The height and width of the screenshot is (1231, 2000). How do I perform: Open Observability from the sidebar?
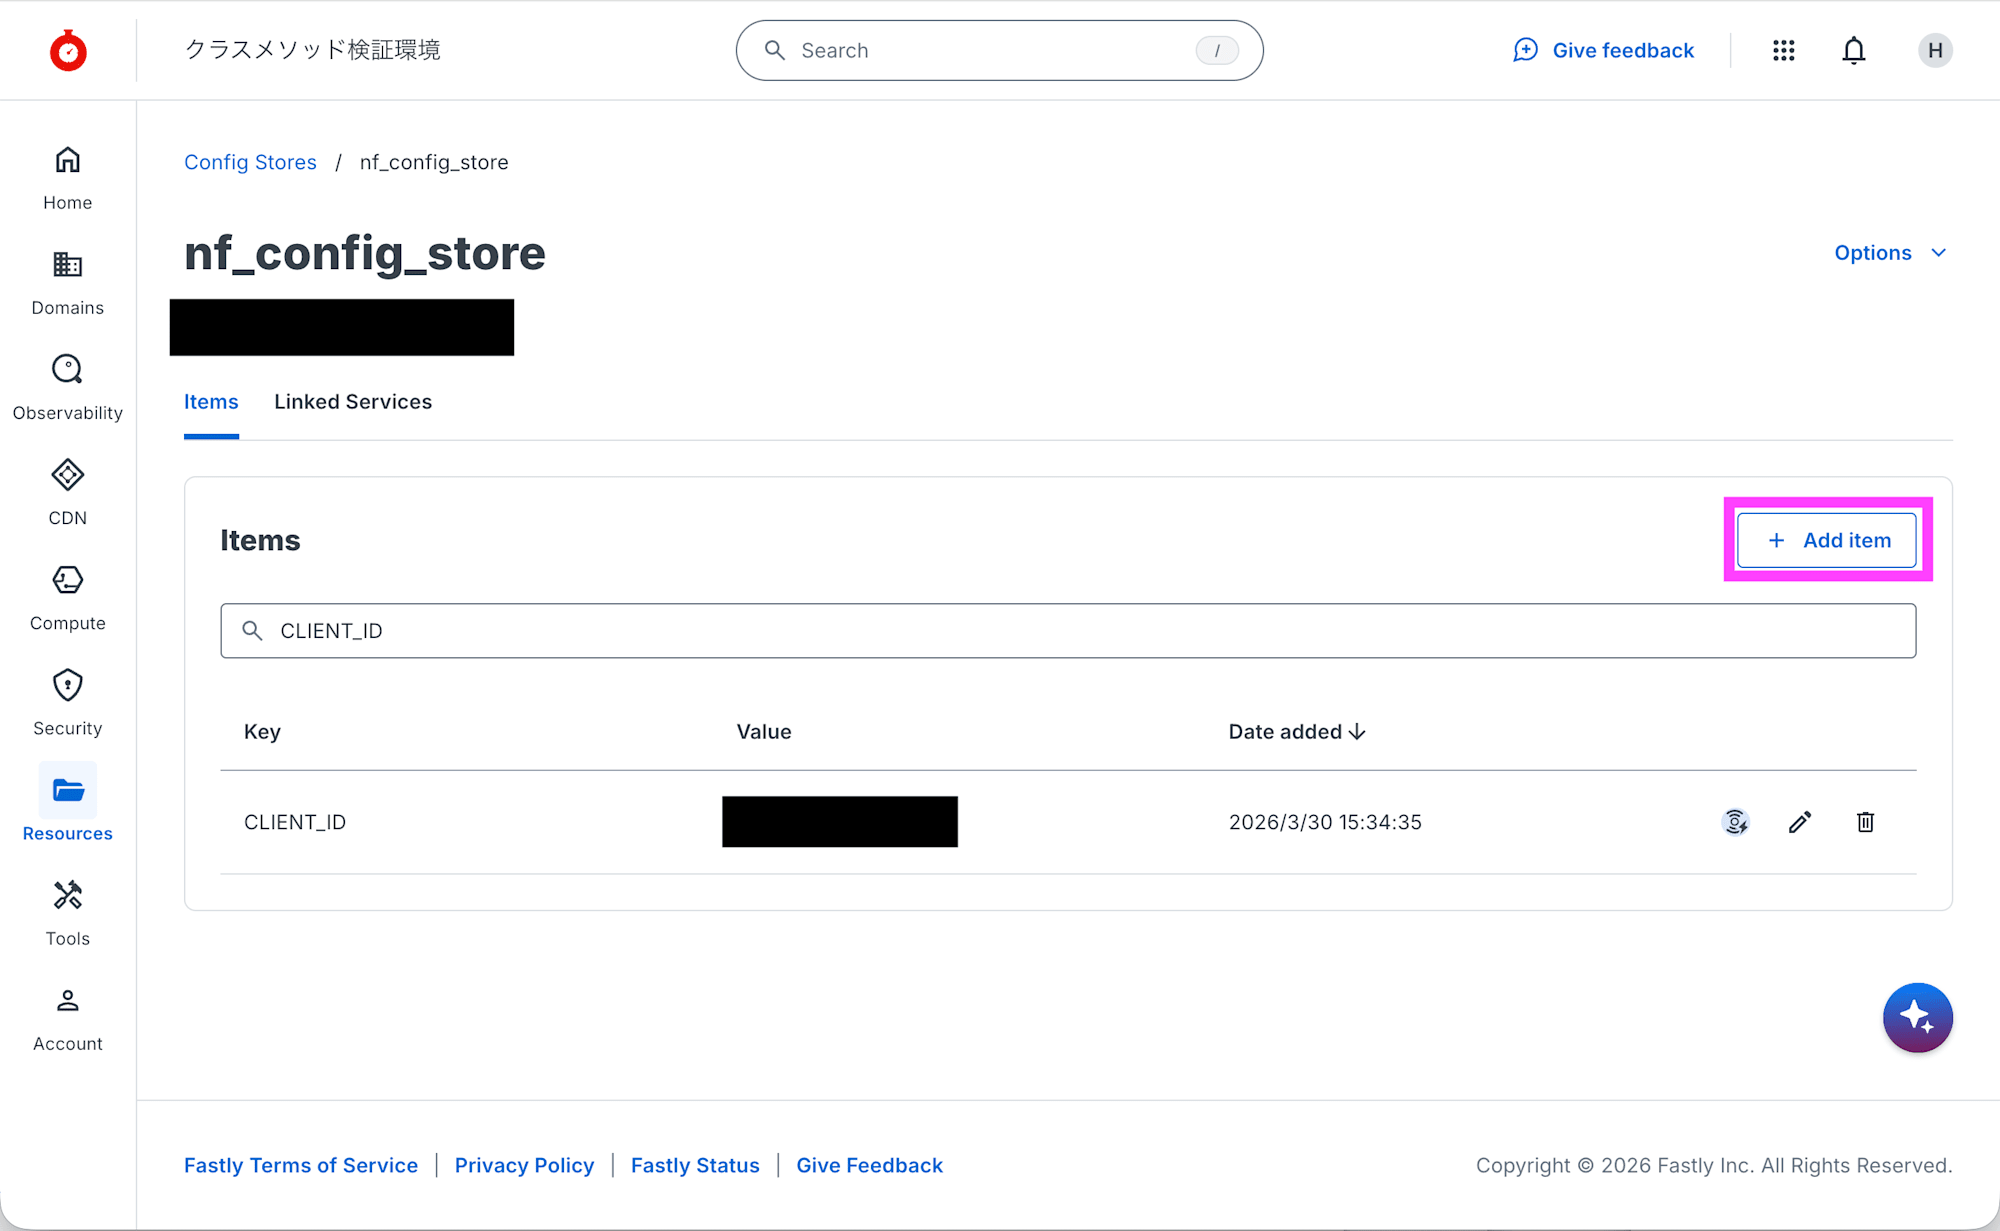(67, 388)
